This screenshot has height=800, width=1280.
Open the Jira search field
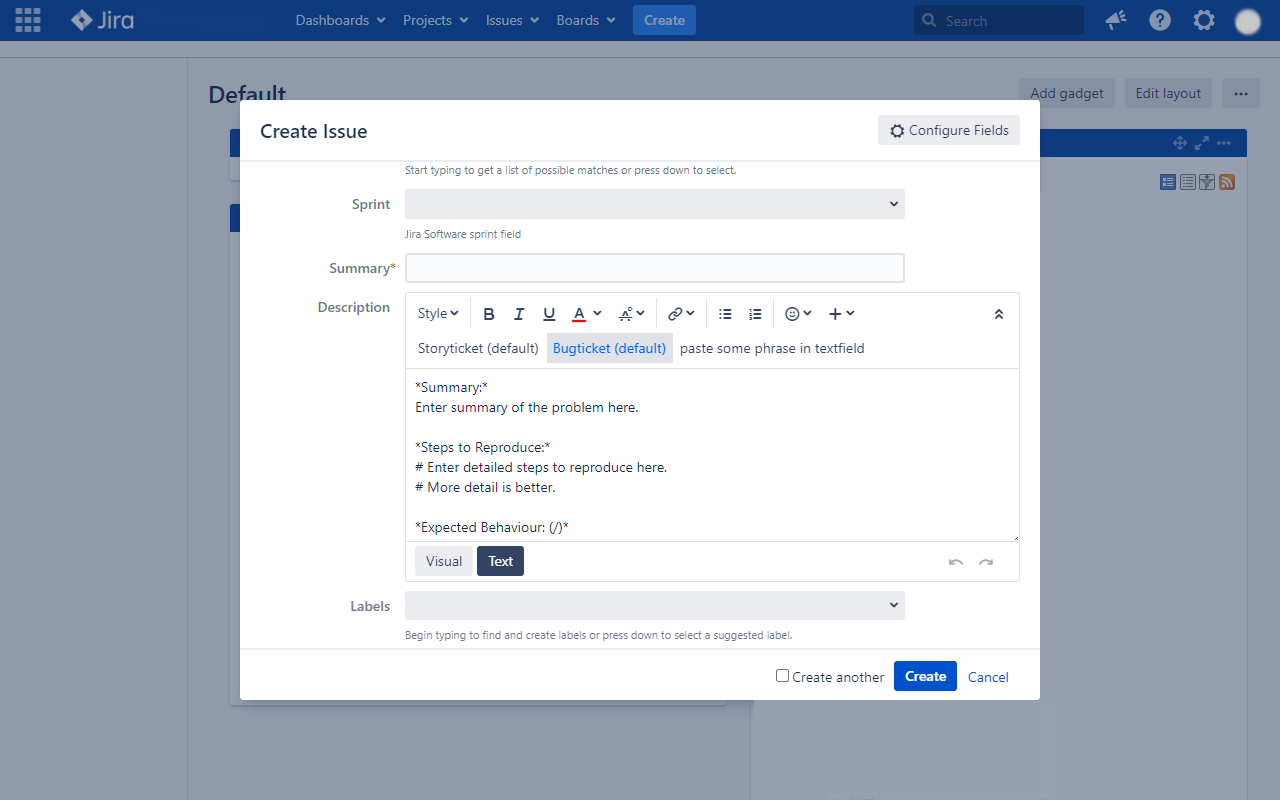click(x=998, y=20)
